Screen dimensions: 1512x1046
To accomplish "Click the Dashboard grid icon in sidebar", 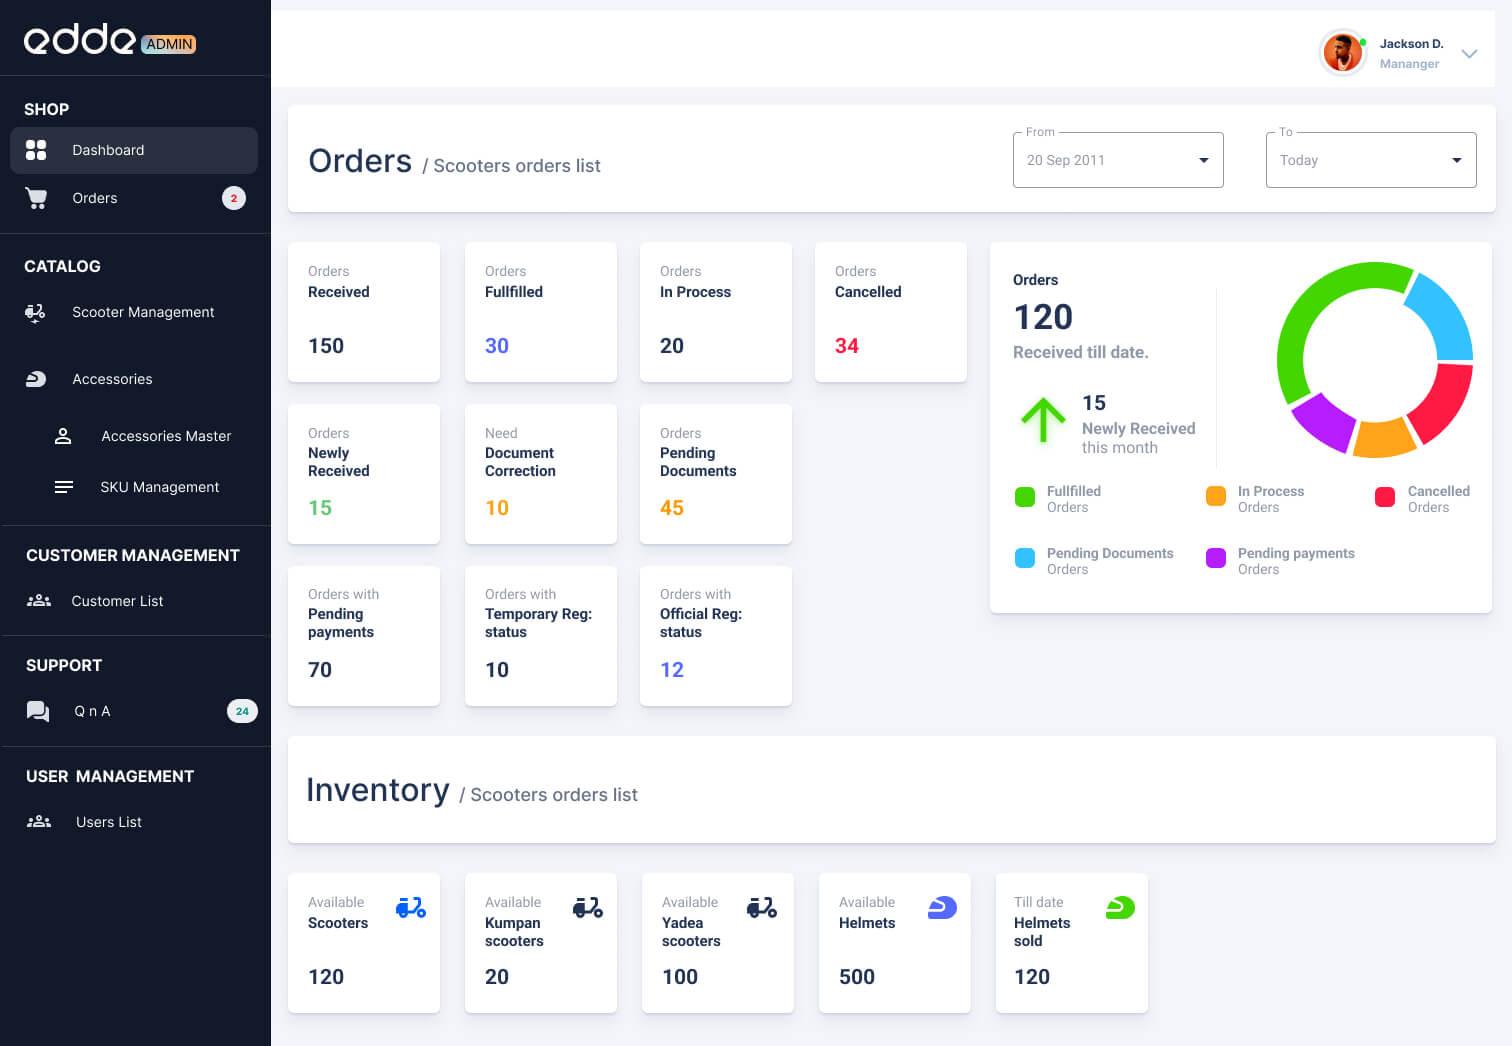I will (x=36, y=150).
